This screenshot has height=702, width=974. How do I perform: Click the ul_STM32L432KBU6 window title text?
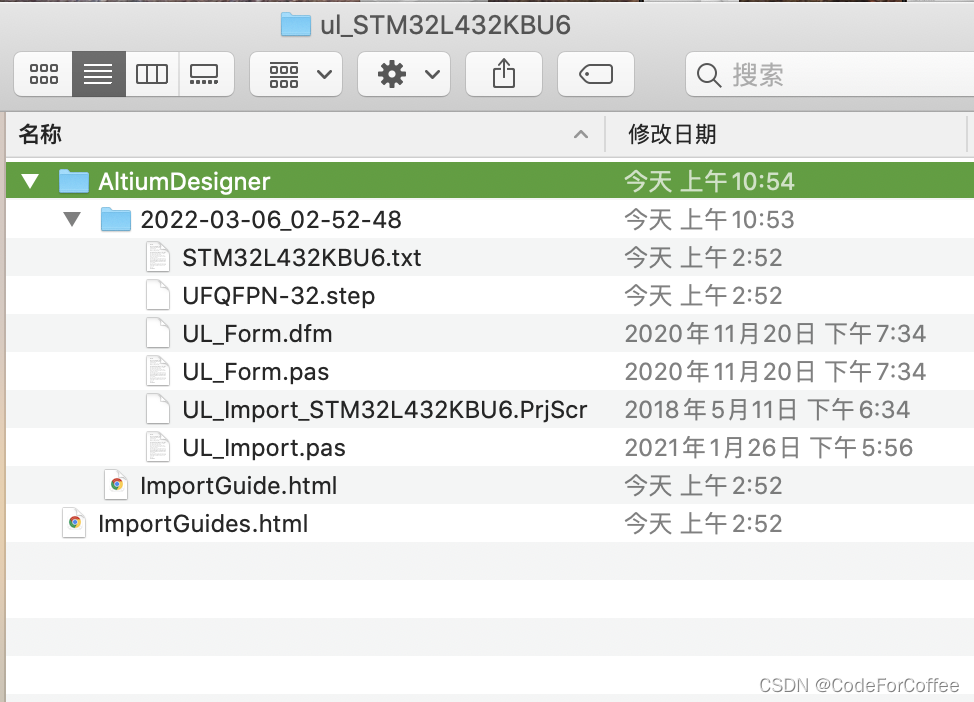[445, 25]
